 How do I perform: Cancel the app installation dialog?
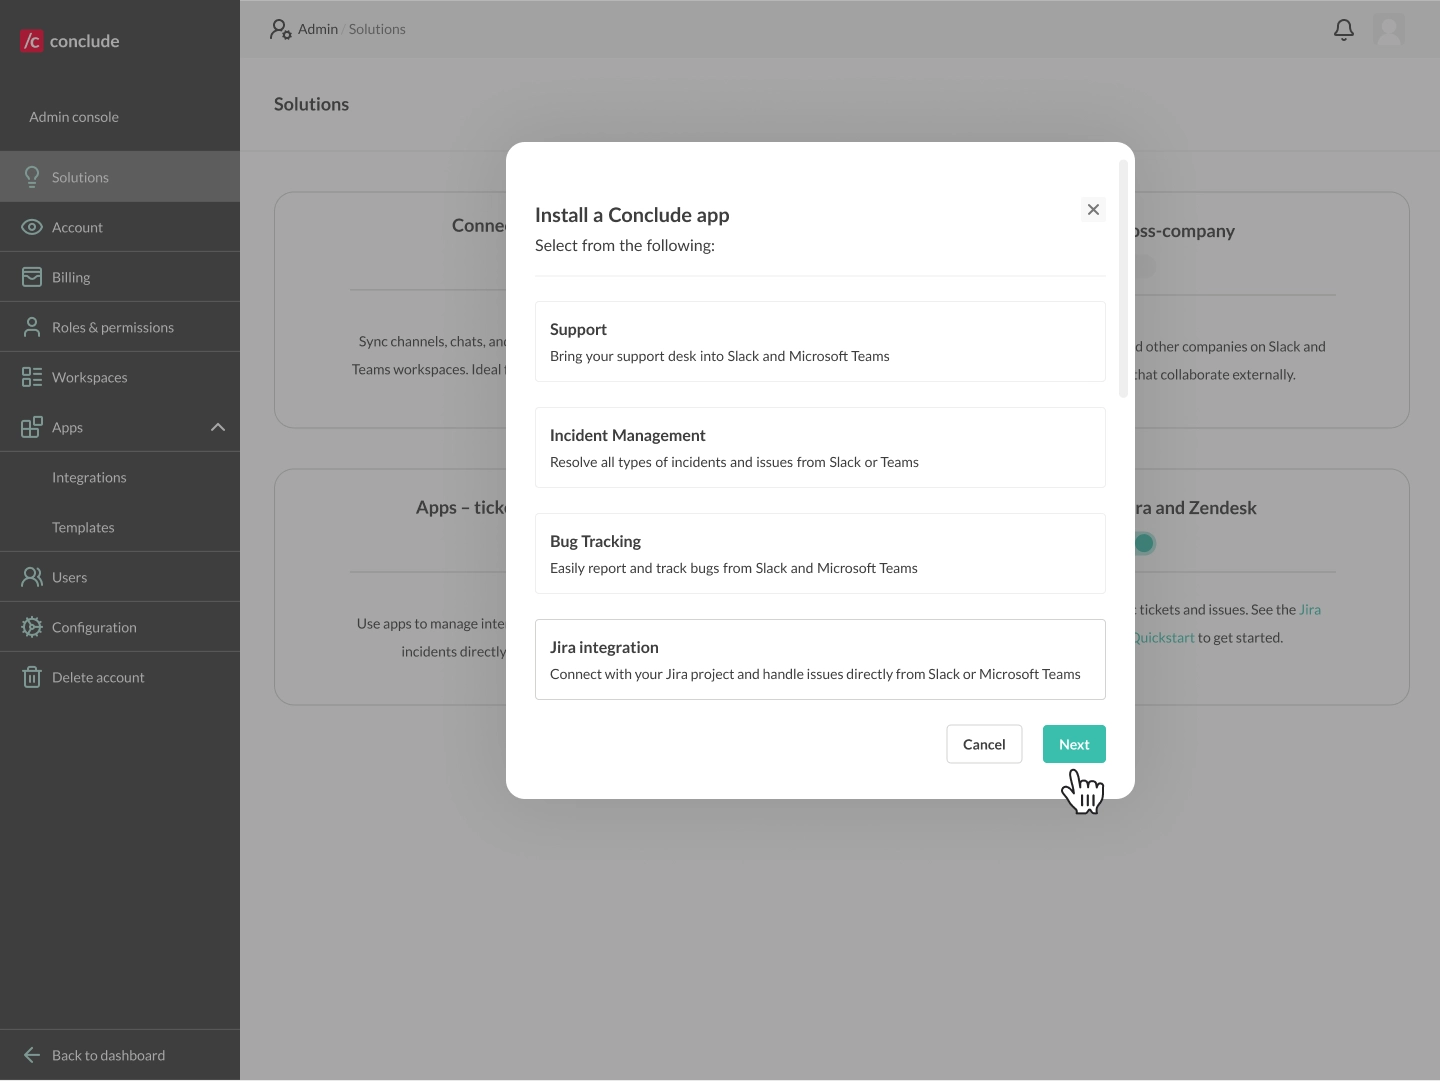[984, 744]
